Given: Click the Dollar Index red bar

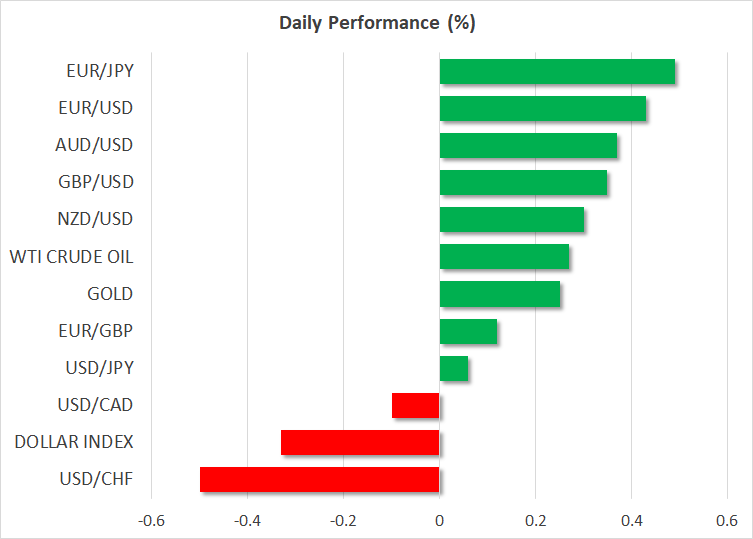Looking at the screenshot, I should point(360,442).
